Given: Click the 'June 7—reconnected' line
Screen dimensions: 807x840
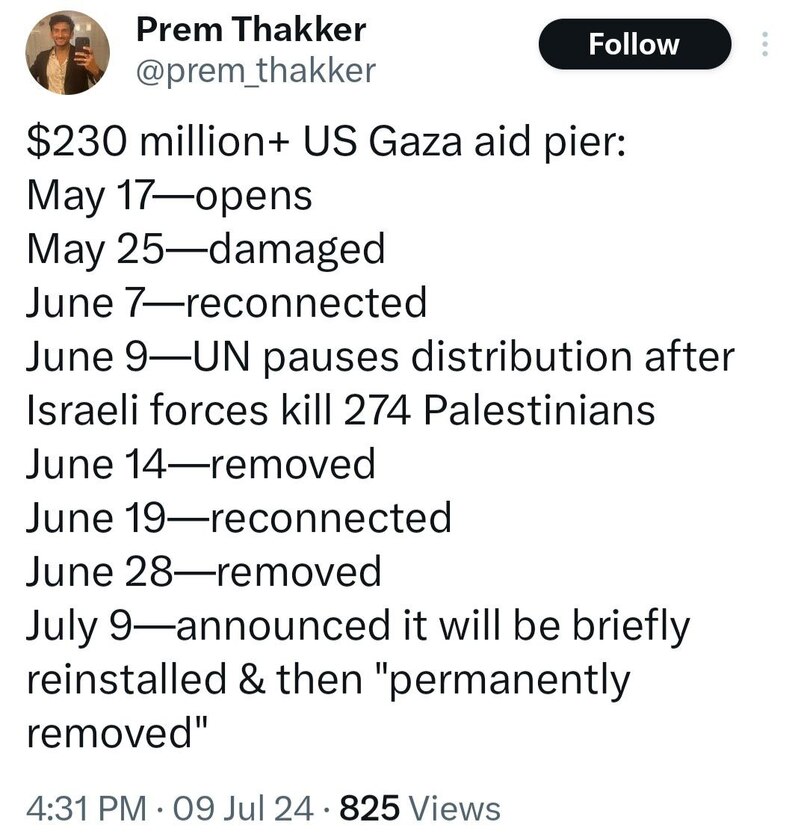Looking at the screenshot, I should [x=226, y=303].
